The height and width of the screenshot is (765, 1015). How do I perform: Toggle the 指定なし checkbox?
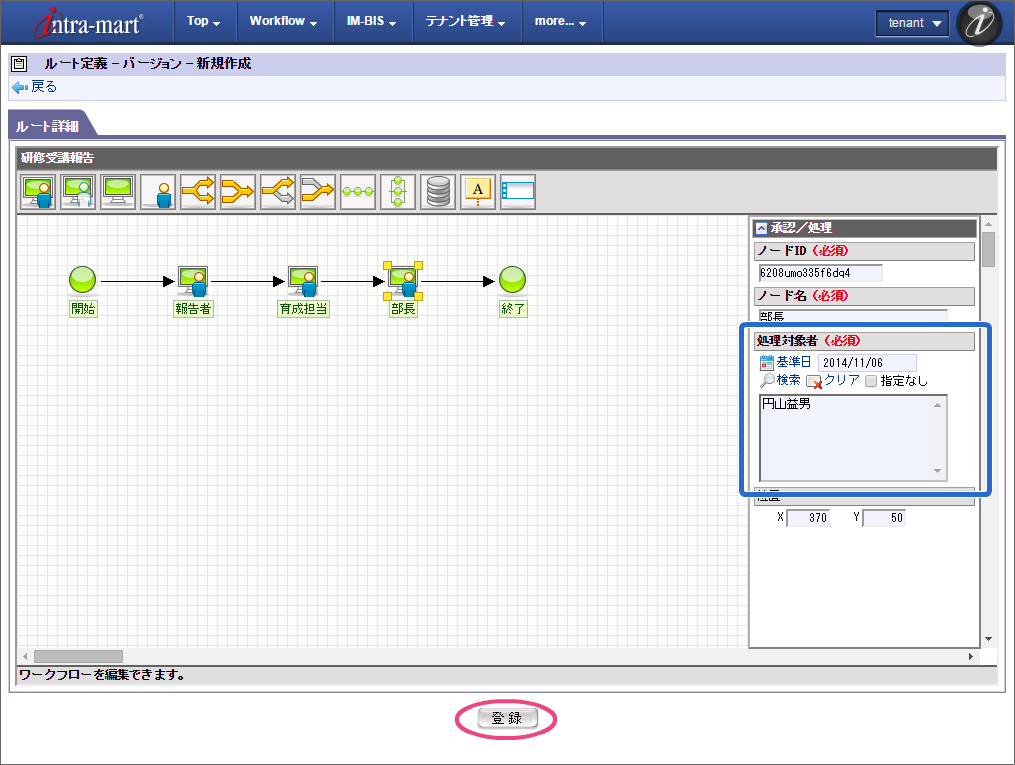(x=871, y=381)
